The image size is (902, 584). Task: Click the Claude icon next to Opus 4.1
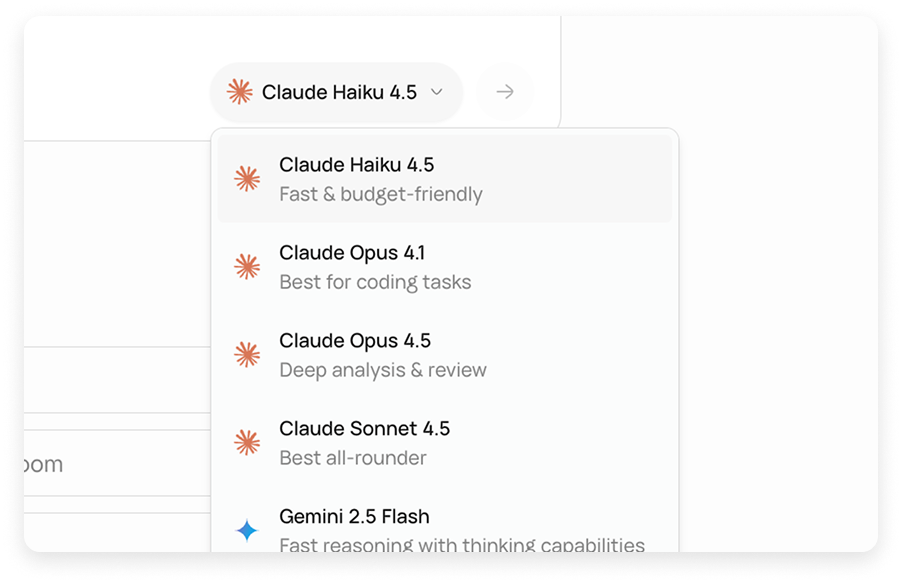247,266
